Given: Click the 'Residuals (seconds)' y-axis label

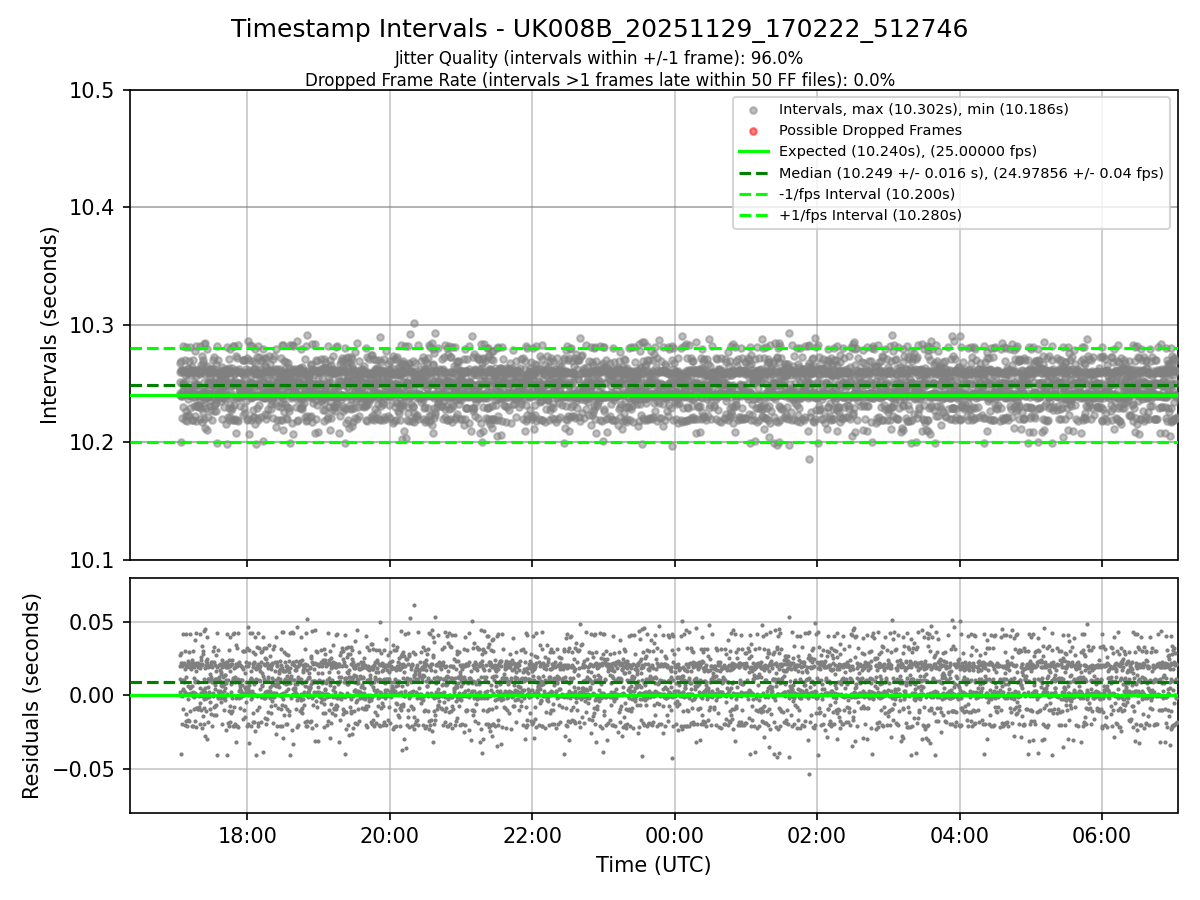Looking at the screenshot, I should (31, 696).
